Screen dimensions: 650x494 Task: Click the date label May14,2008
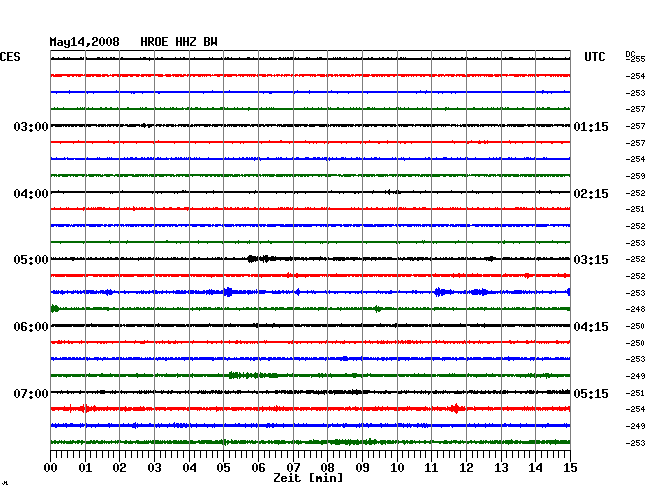pyautogui.click(x=85, y=42)
